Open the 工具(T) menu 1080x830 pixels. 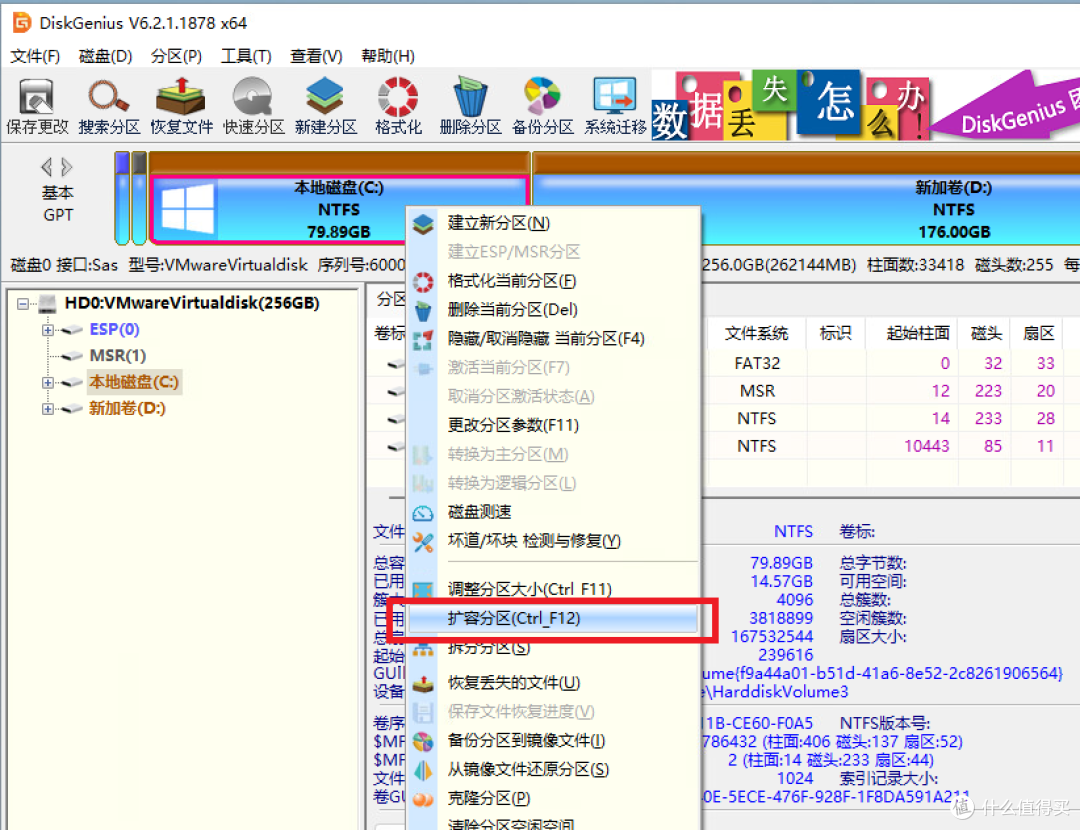246,56
